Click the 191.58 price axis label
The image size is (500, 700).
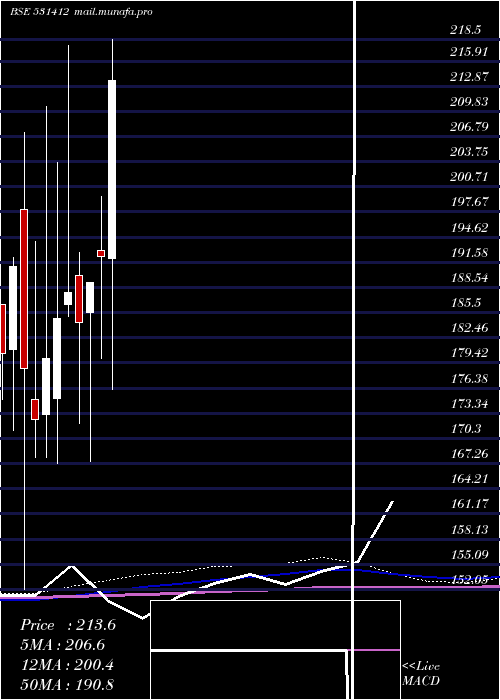tap(469, 253)
